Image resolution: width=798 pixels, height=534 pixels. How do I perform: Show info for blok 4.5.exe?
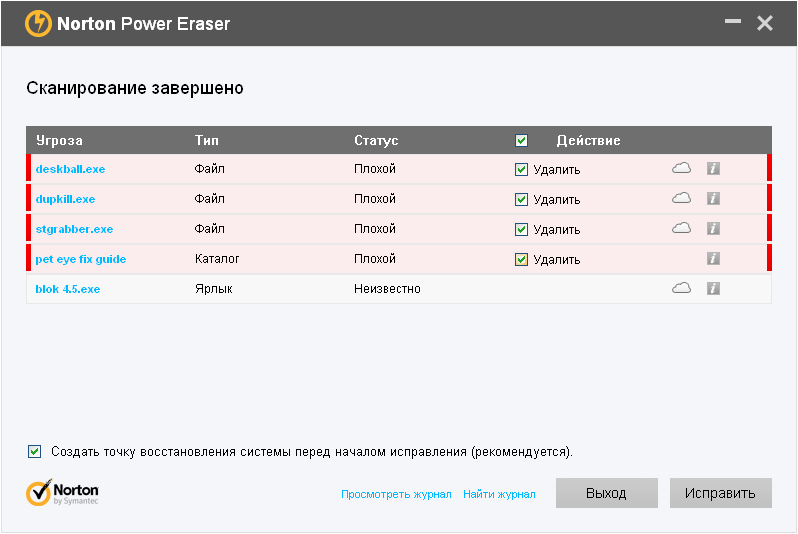click(x=714, y=289)
